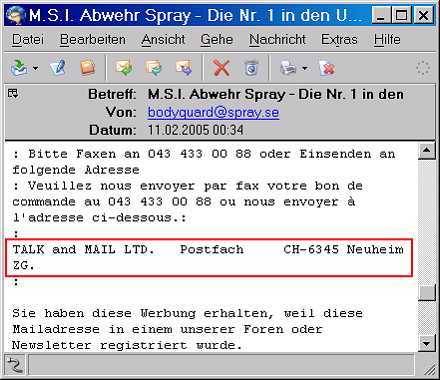This screenshot has width=440, height=380.
Task: Open the Get Mail dropdown arrow
Action: pyautogui.click(x=35, y=68)
